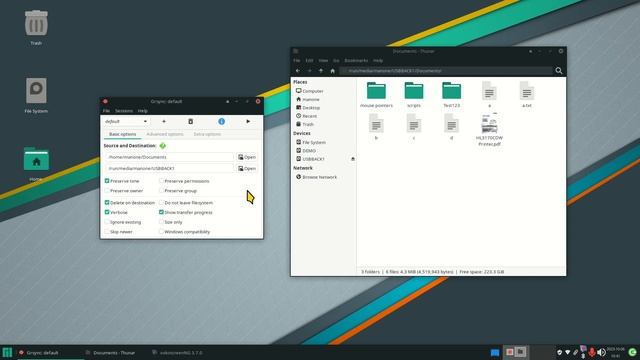The height and width of the screenshot is (360, 640).
Task: Select the mouse pointers folder icon
Action: click(x=376, y=91)
